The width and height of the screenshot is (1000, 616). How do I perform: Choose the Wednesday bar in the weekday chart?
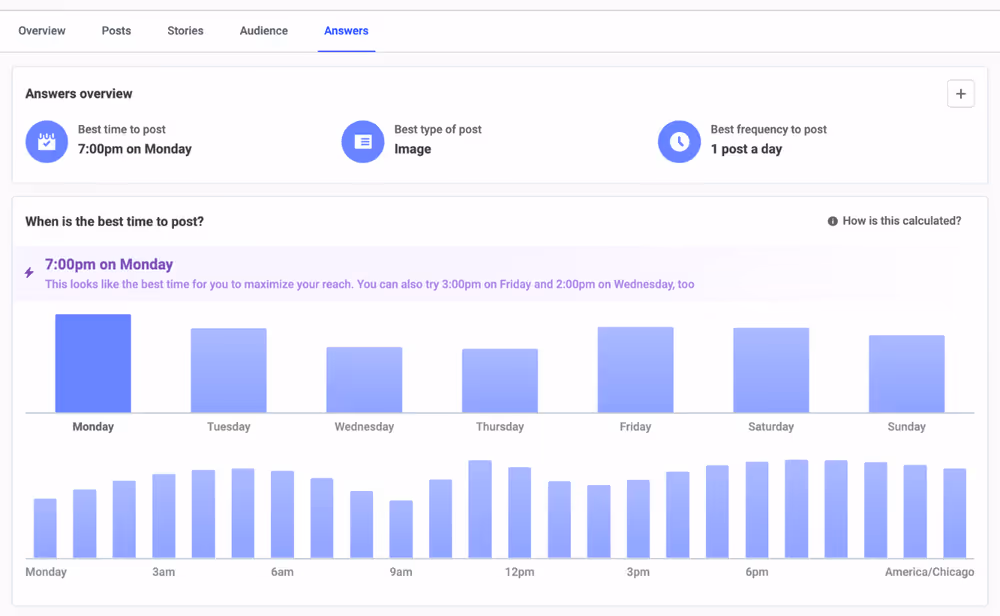coord(364,380)
